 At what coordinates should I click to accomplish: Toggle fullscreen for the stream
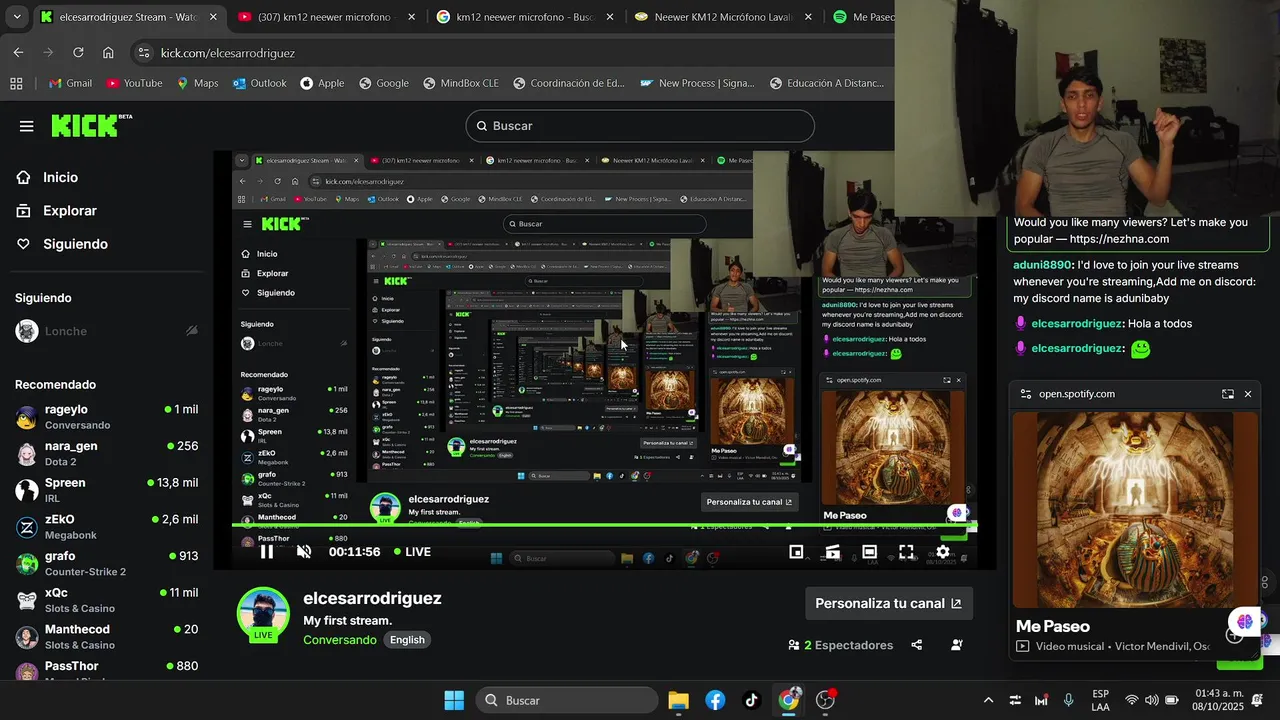point(906,551)
